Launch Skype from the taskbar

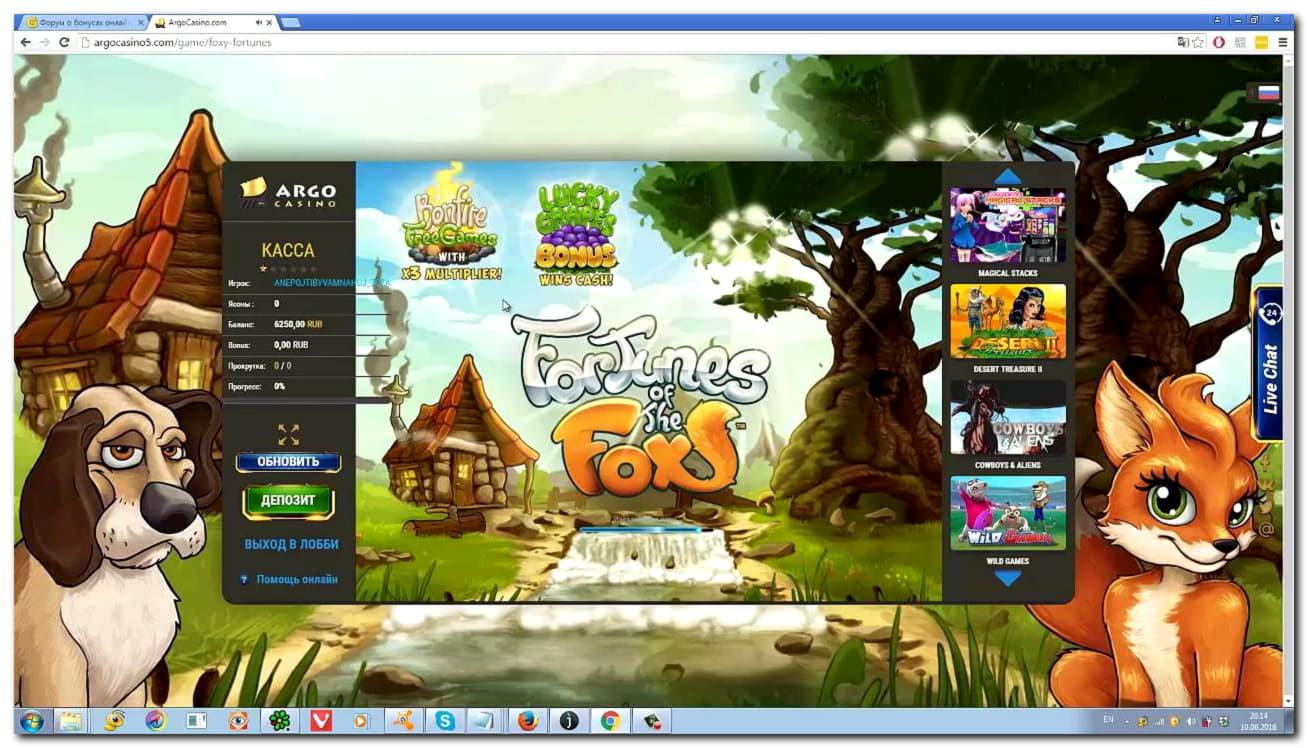click(x=444, y=720)
